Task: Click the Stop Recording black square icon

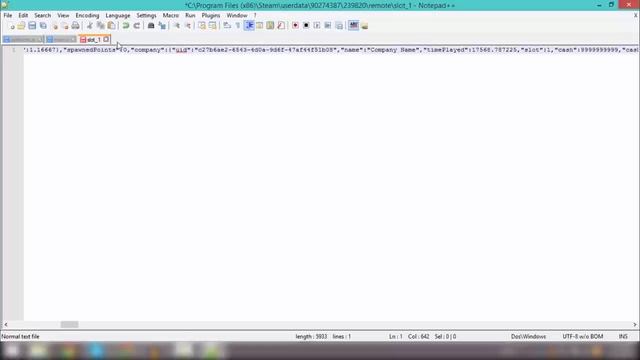Action: (306, 26)
